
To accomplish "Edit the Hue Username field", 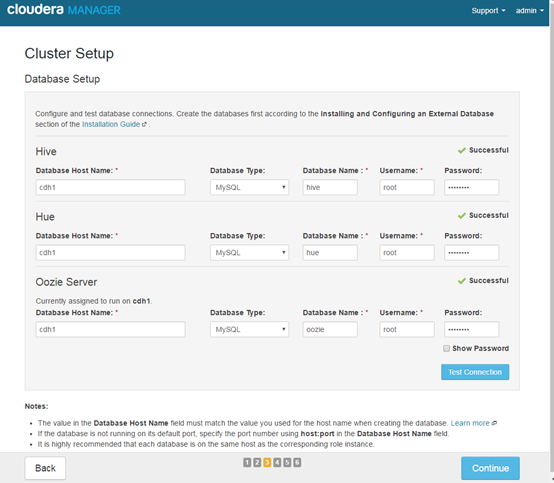I will coord(407,253).
